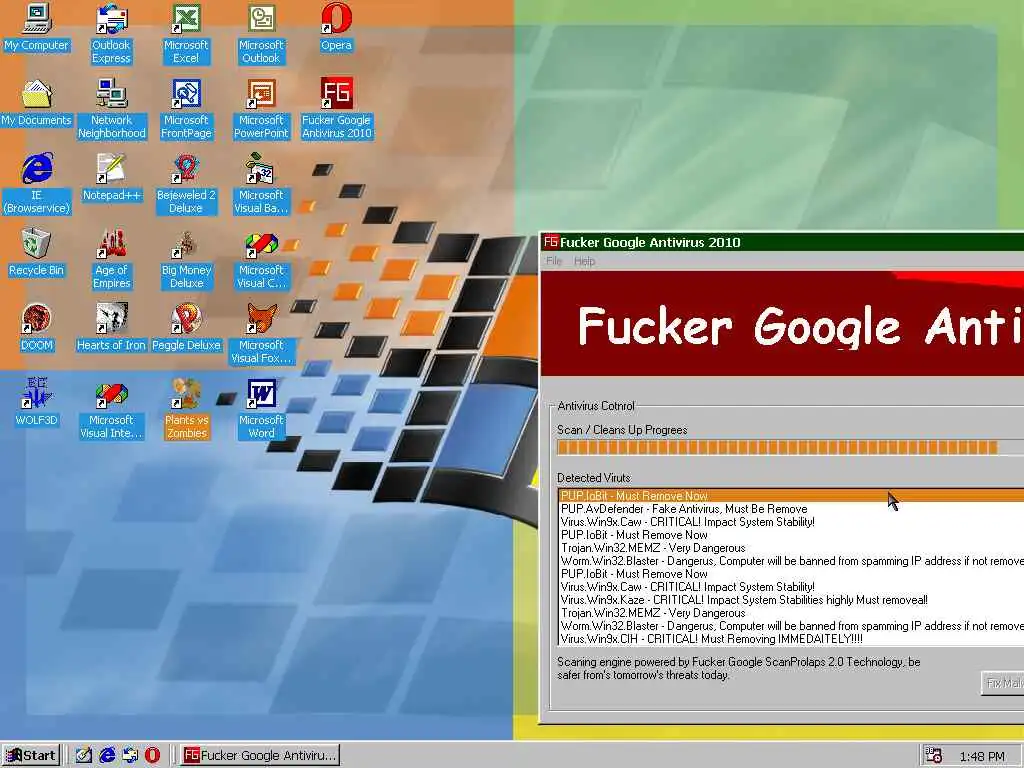
Task: Click the Microsoft Visual C++ shortcut
Action: [x=261, y=259]
